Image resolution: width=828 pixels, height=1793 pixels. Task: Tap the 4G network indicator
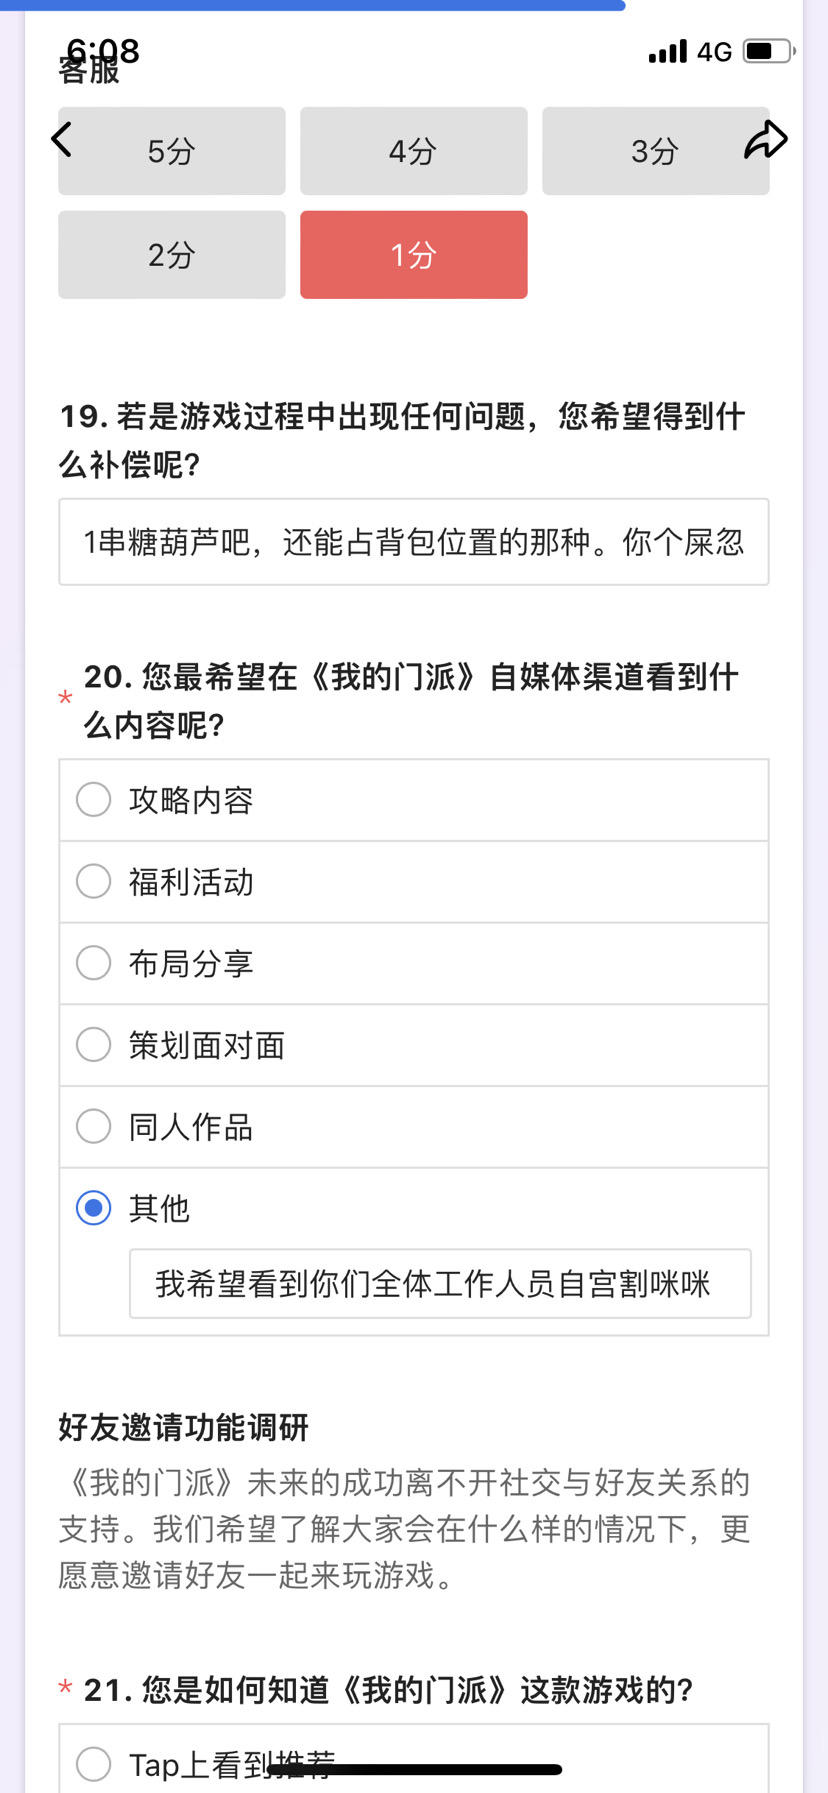pyautogui.click(x=715, y=52)
